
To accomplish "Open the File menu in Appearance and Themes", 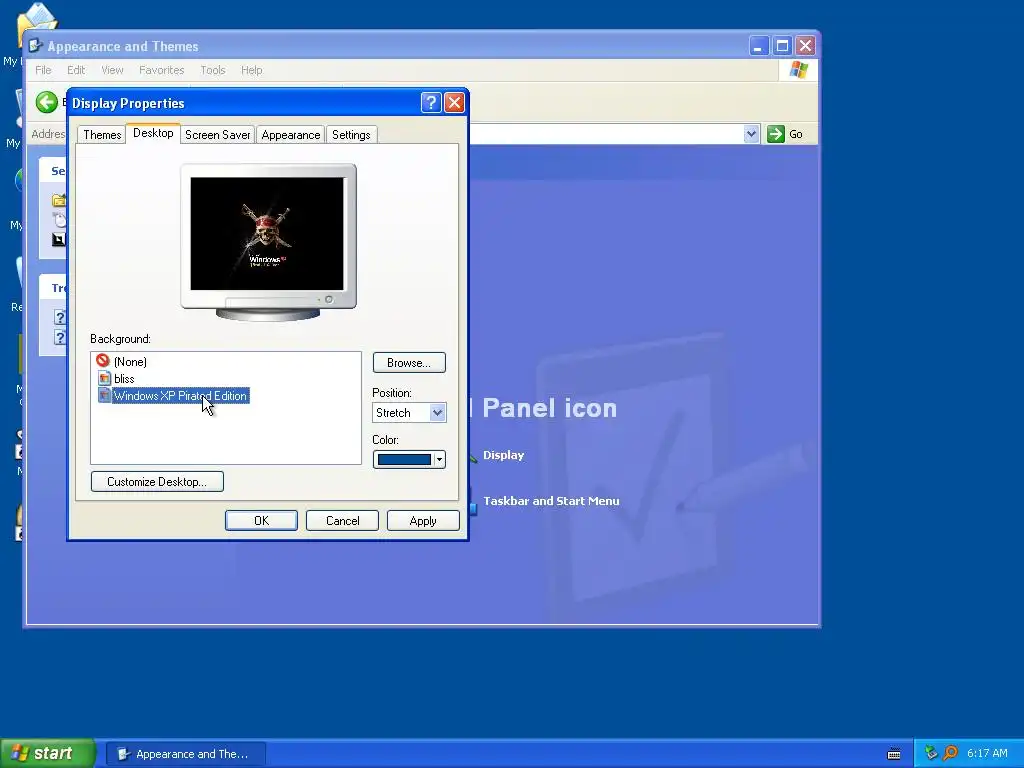I will [x=43, y=70].
